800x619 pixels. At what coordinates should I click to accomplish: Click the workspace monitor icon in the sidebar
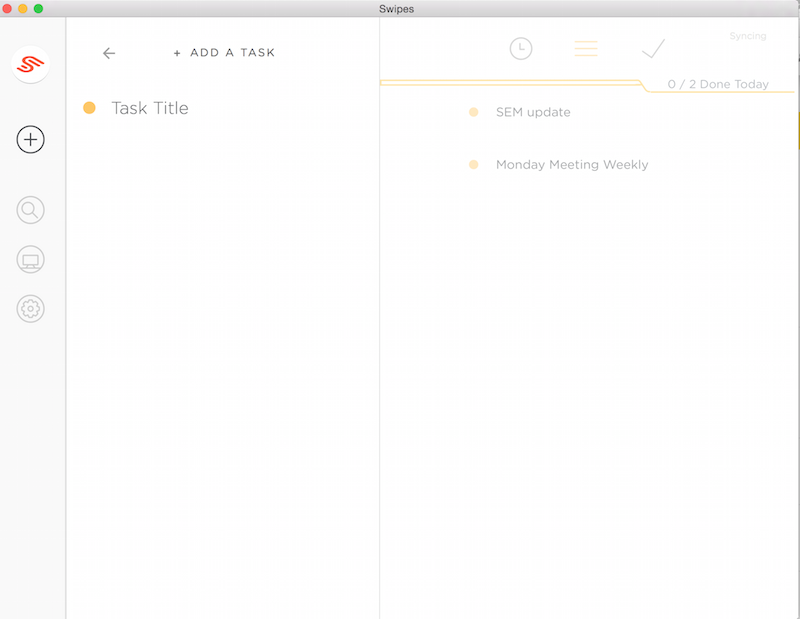pos(31,259)
